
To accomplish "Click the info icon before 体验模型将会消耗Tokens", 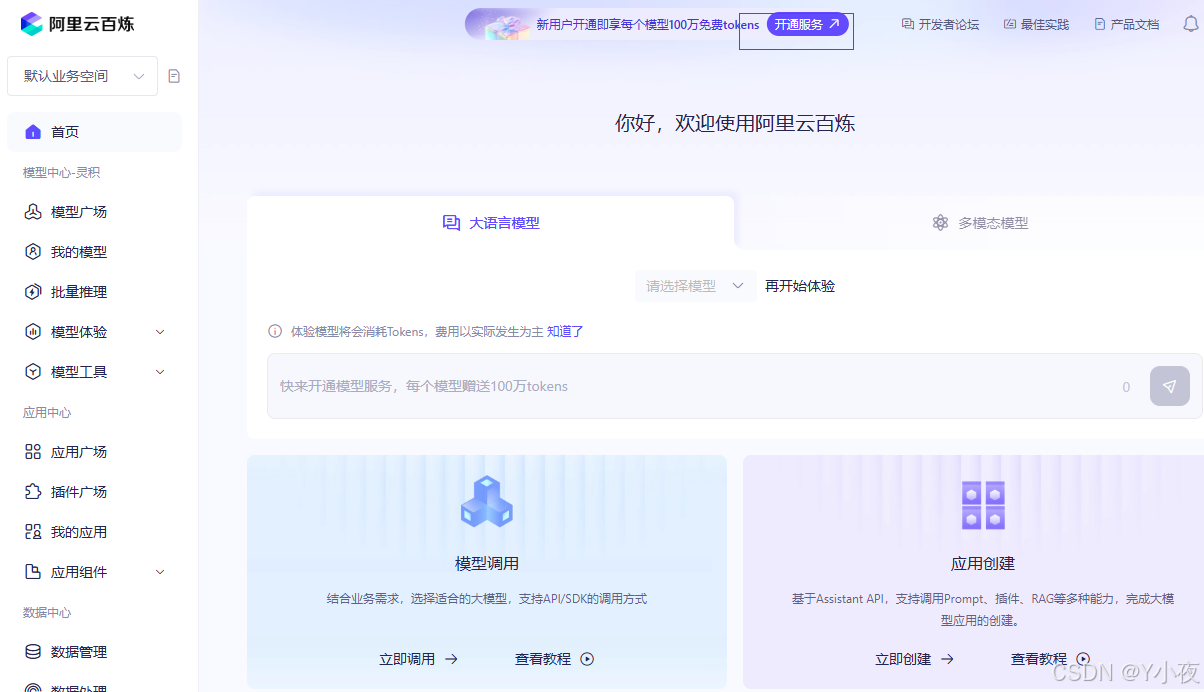I will point(275,331).
